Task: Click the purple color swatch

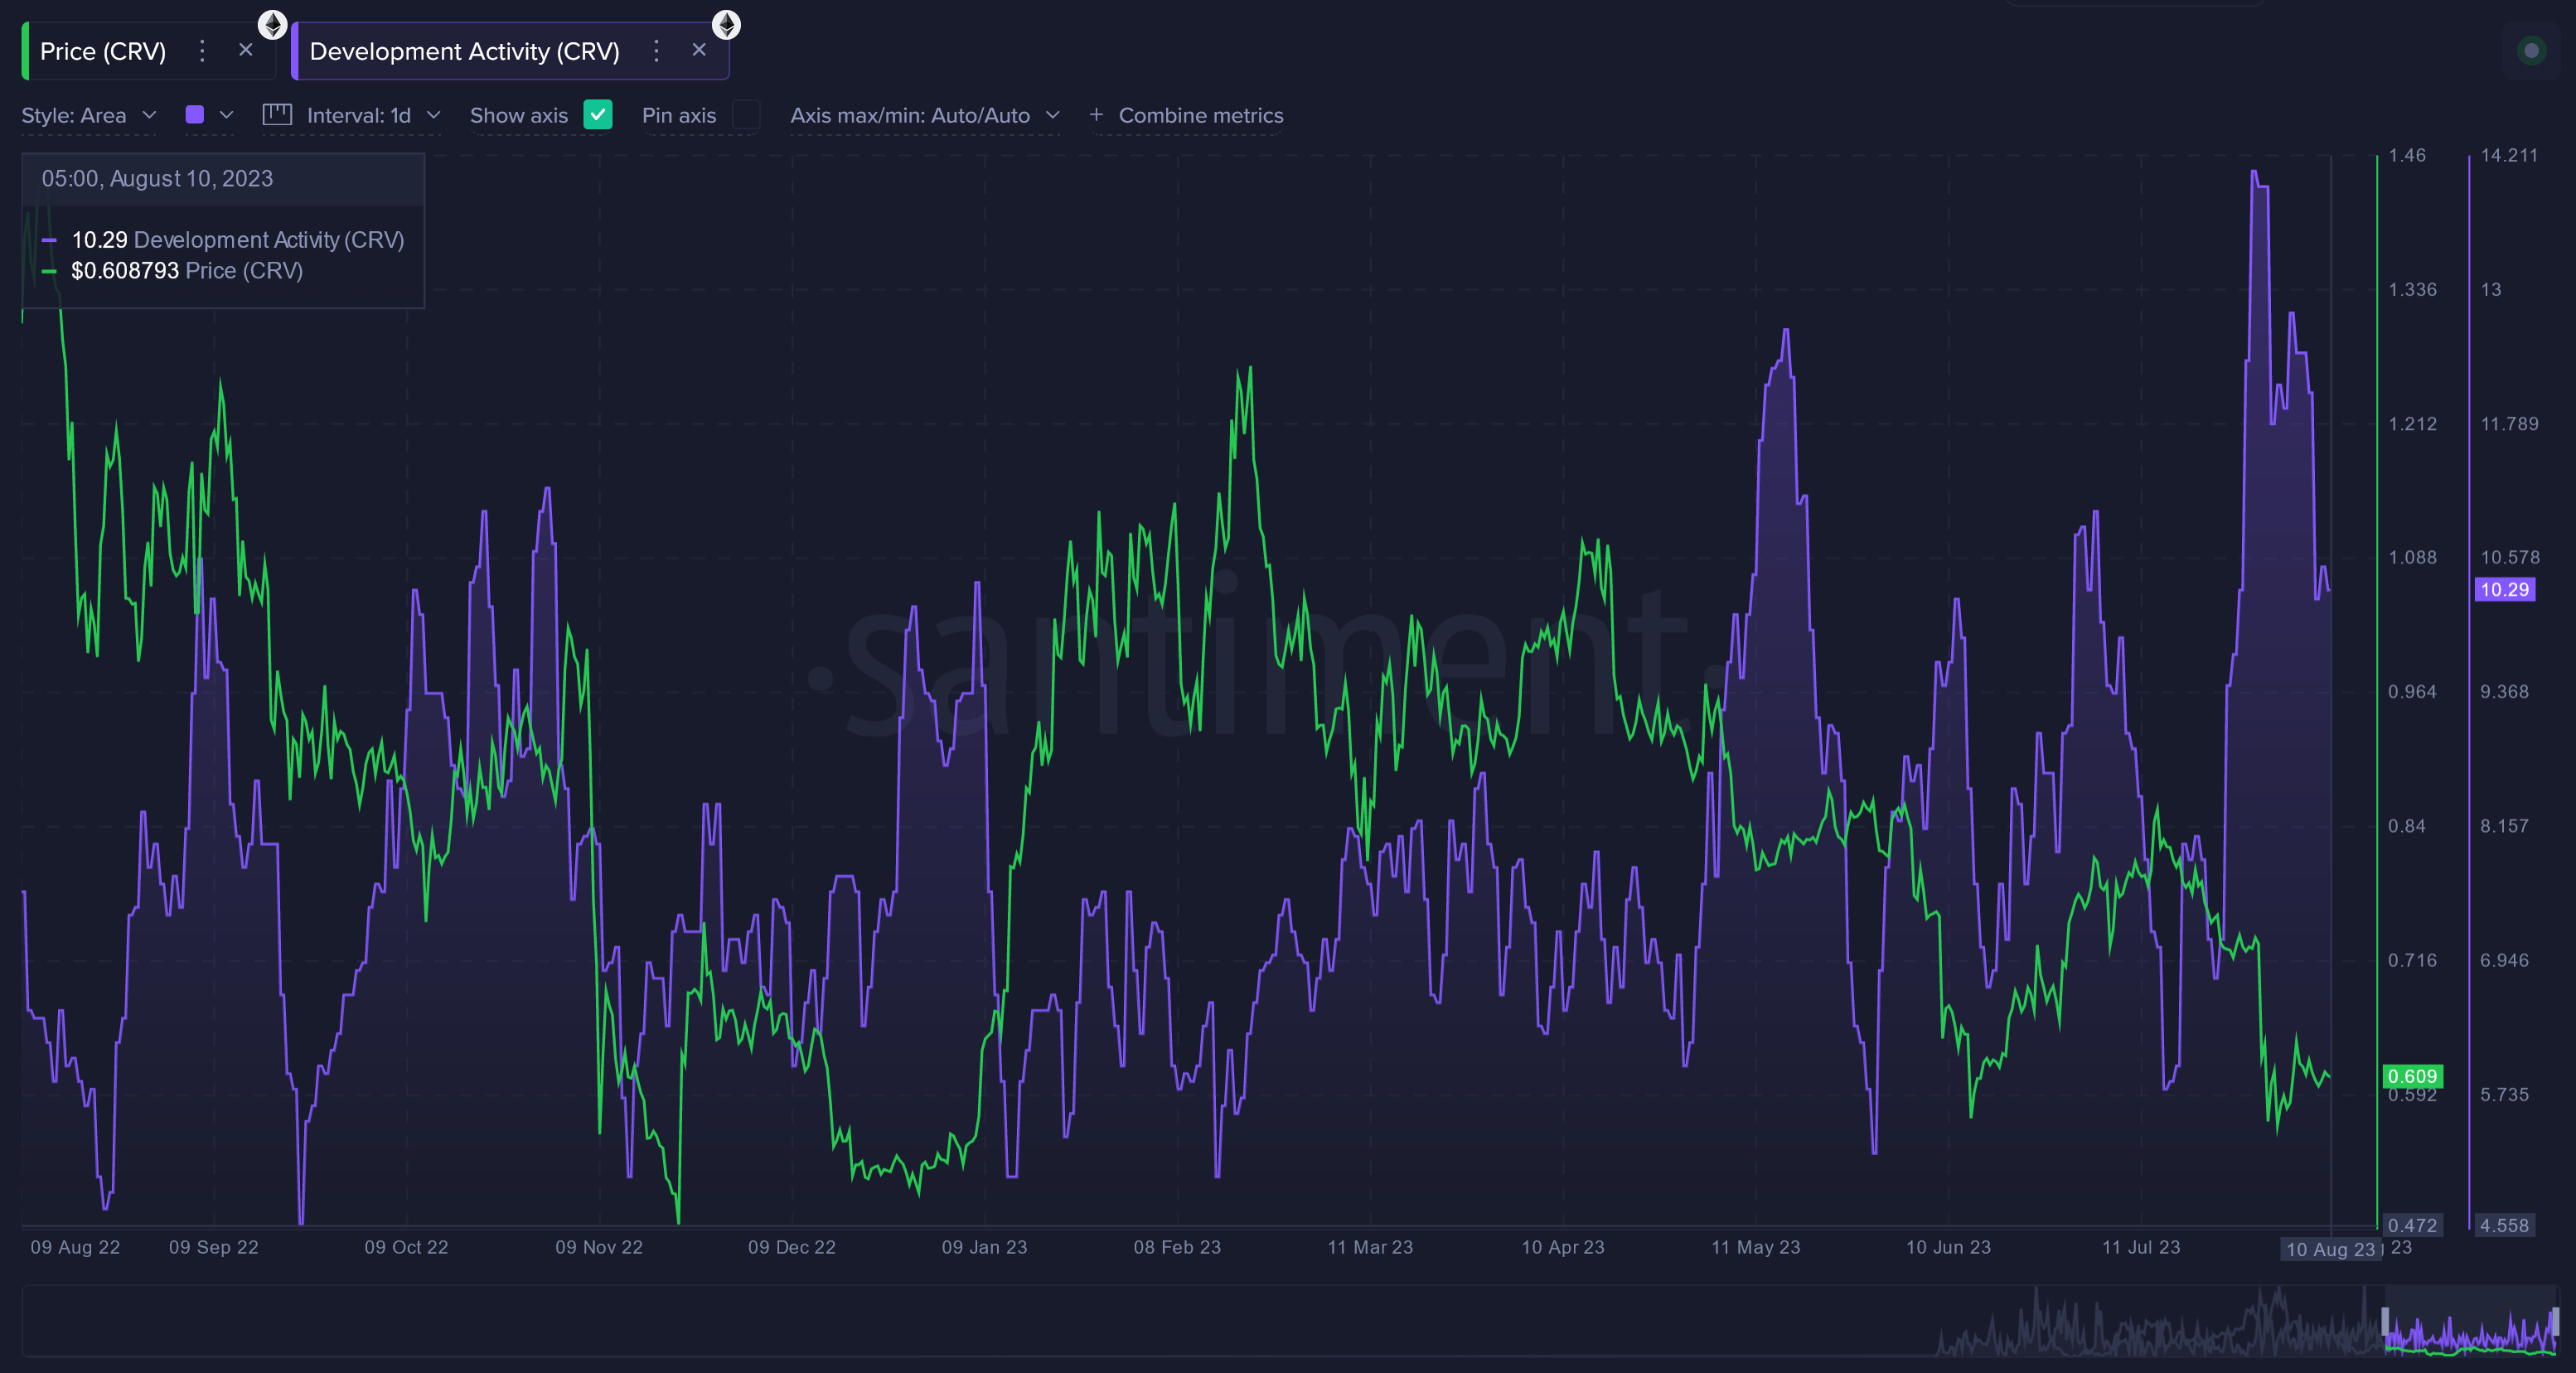Action: [195, 115]
